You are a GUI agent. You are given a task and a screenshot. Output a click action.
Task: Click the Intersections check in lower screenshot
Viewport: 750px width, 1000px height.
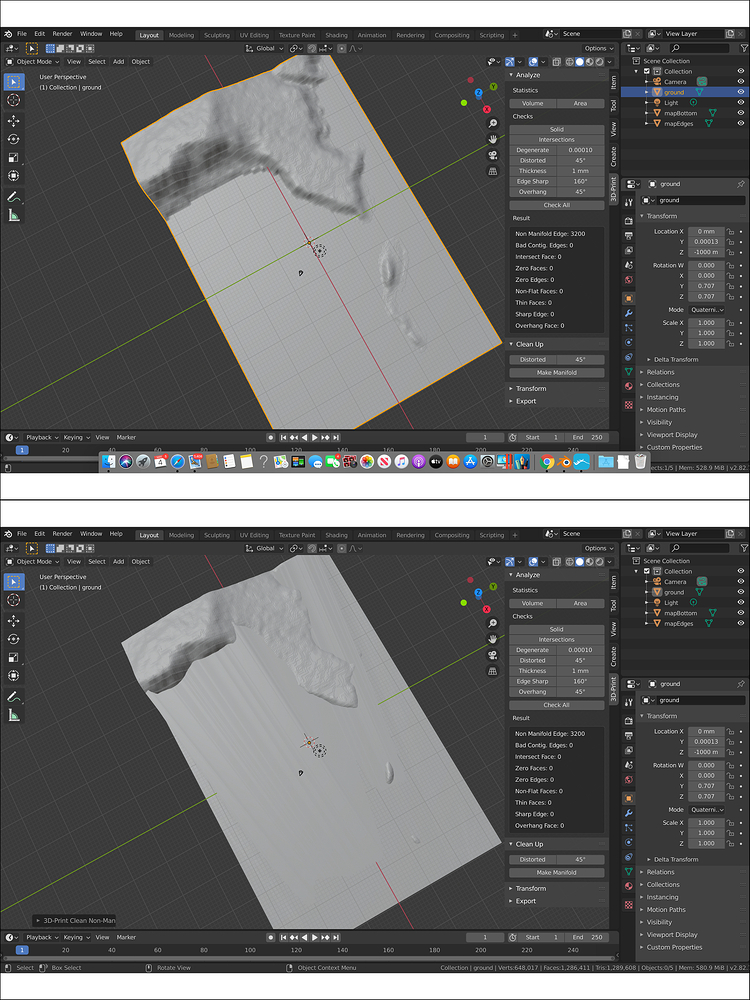click(x=557, y=640)
